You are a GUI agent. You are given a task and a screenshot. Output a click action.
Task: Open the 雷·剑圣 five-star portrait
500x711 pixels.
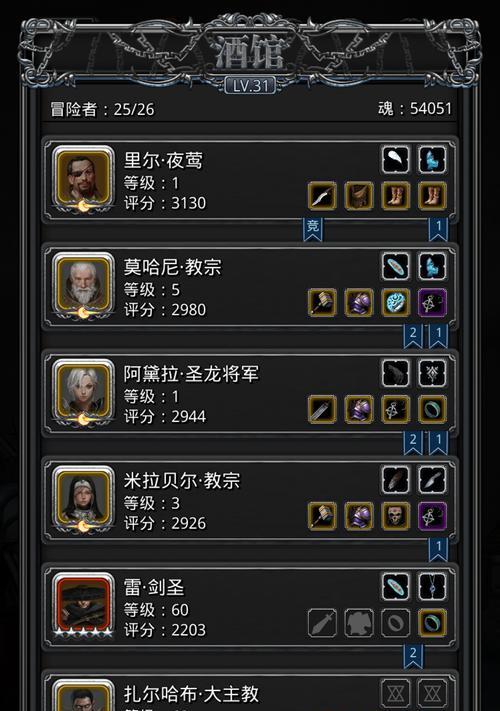pos(83,604)
